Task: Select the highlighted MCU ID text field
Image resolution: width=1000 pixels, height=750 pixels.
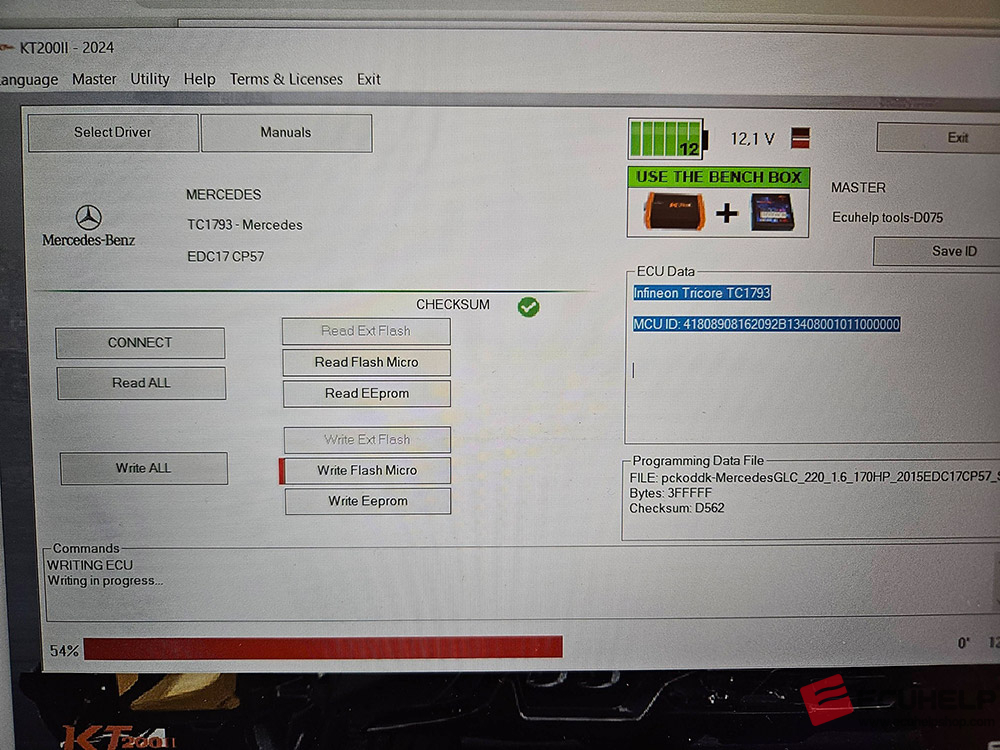Action: [765, 324]
